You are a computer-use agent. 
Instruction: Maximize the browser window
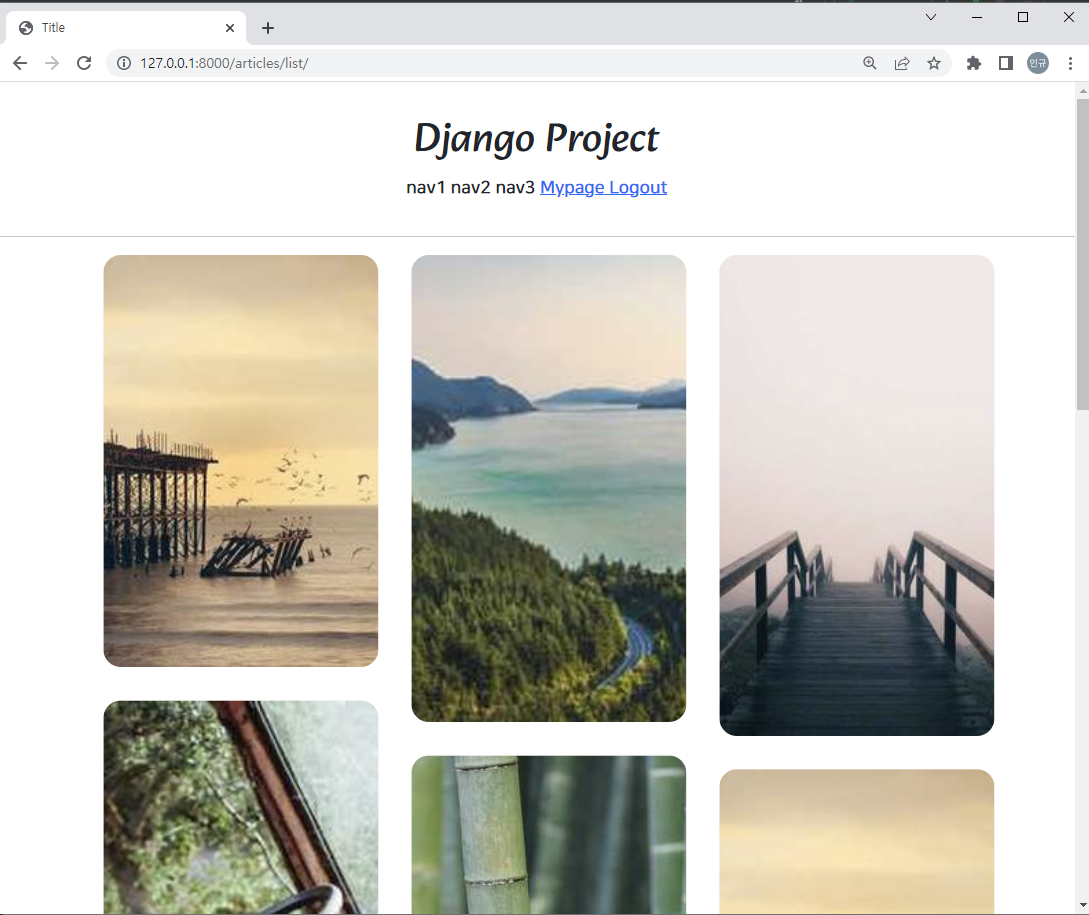(x=1022, y=17)
